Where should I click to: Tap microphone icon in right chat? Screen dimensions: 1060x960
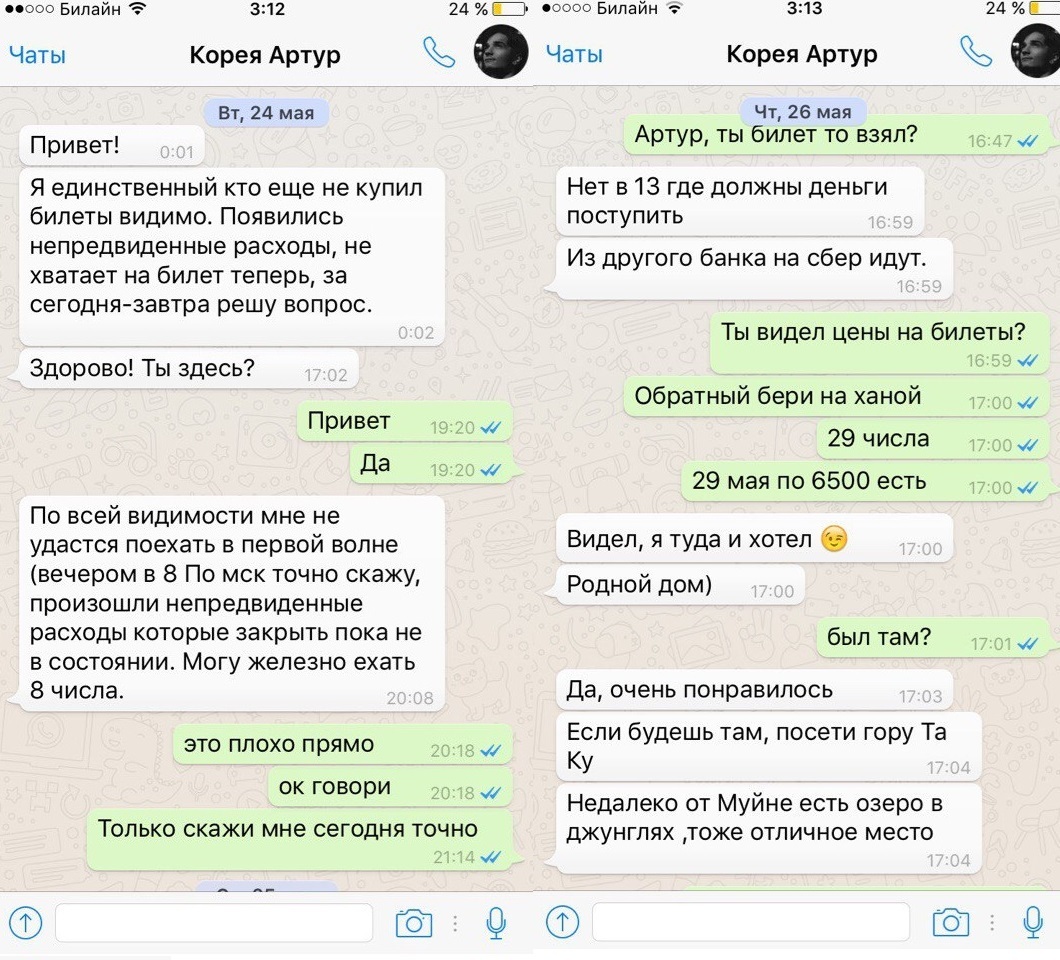point(1033,922)
